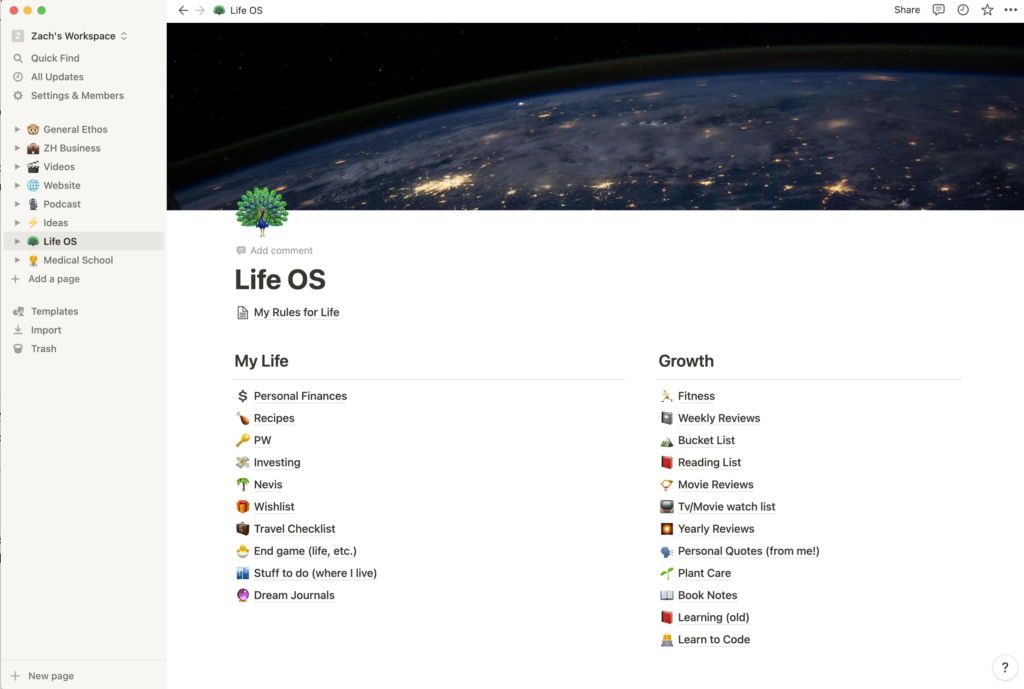Expand the Life OS page tree
The width and height of the screenshot is (1024, 689).
pyautogui.click(x=17, y=241)
